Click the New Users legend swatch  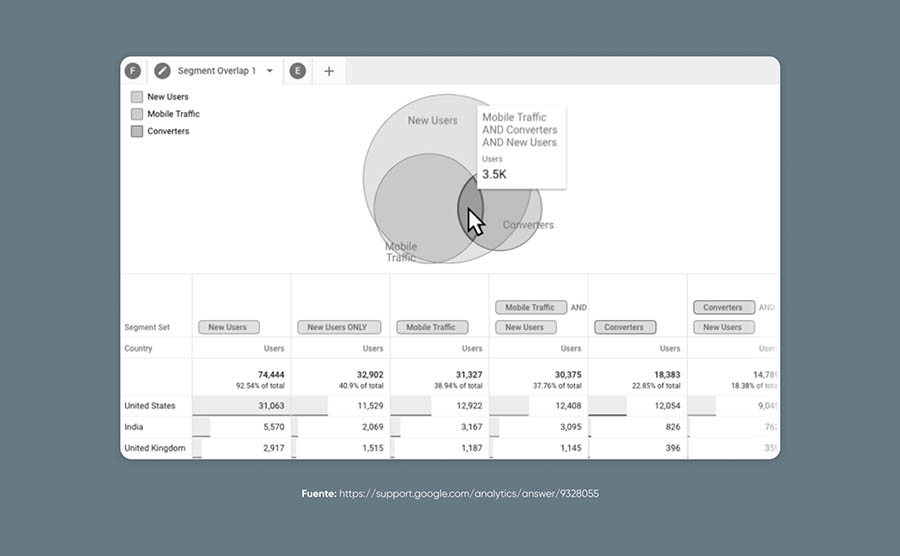(x=137, y=97)
